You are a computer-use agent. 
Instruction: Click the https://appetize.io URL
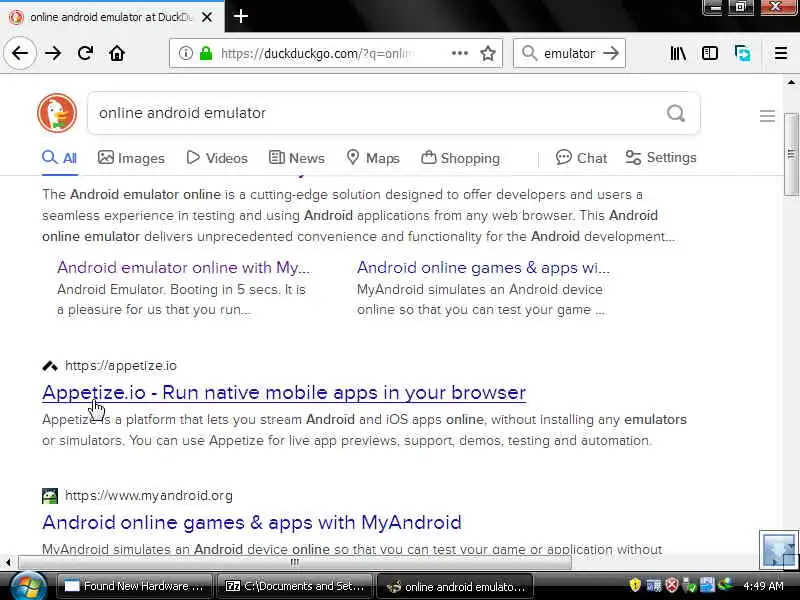coord(121,366)
